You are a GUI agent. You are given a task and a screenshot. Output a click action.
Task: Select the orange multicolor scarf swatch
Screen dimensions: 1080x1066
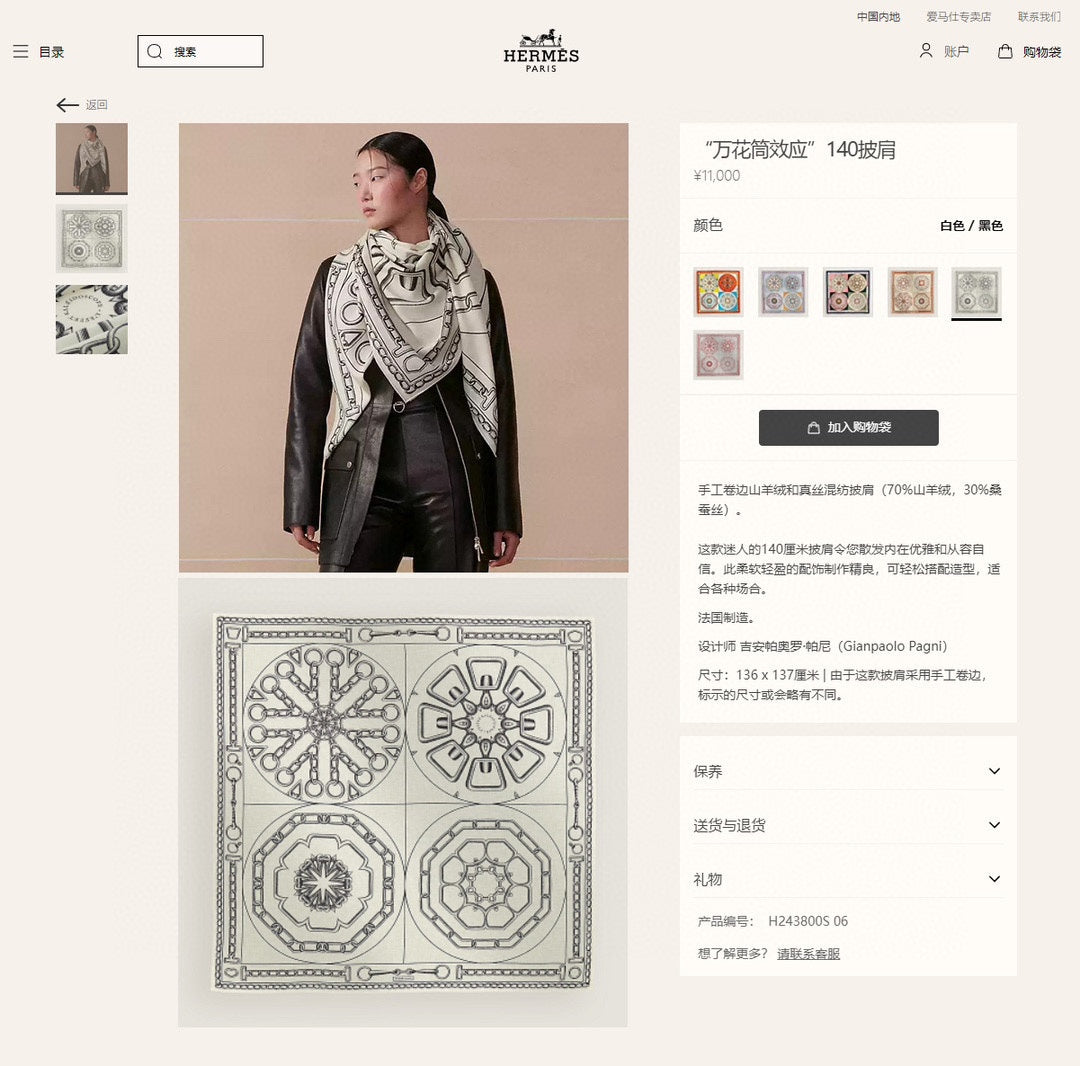click(718, 292)
